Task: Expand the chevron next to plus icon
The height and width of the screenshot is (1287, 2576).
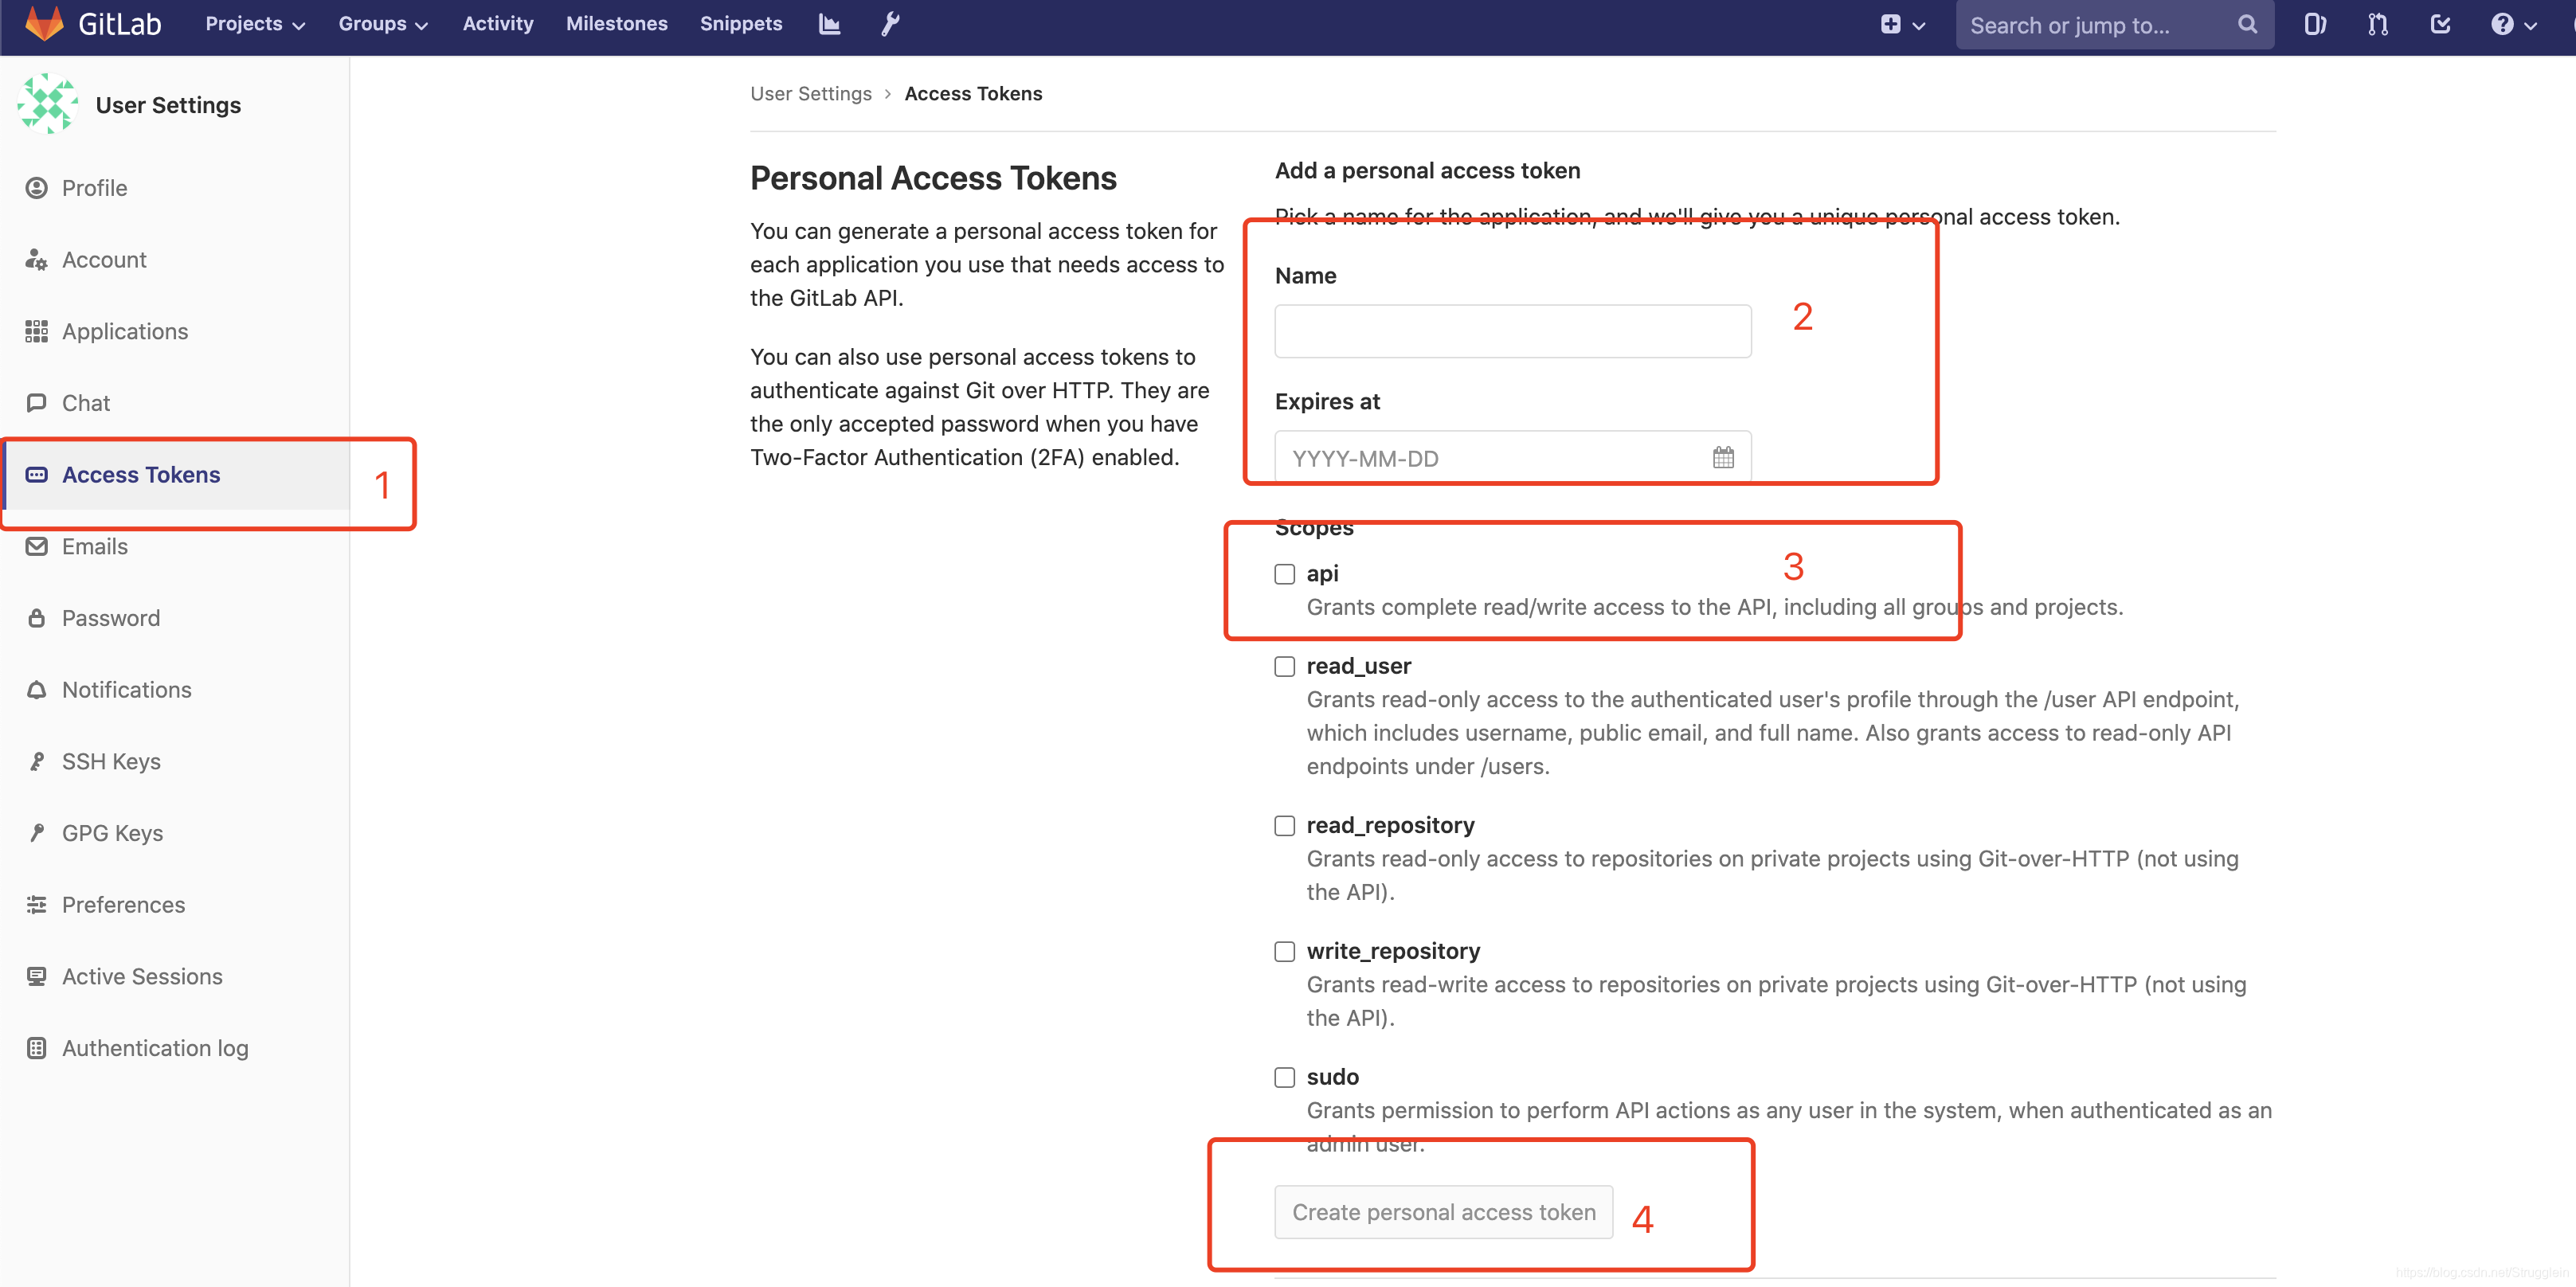Action: click(x=1918, y=26)
